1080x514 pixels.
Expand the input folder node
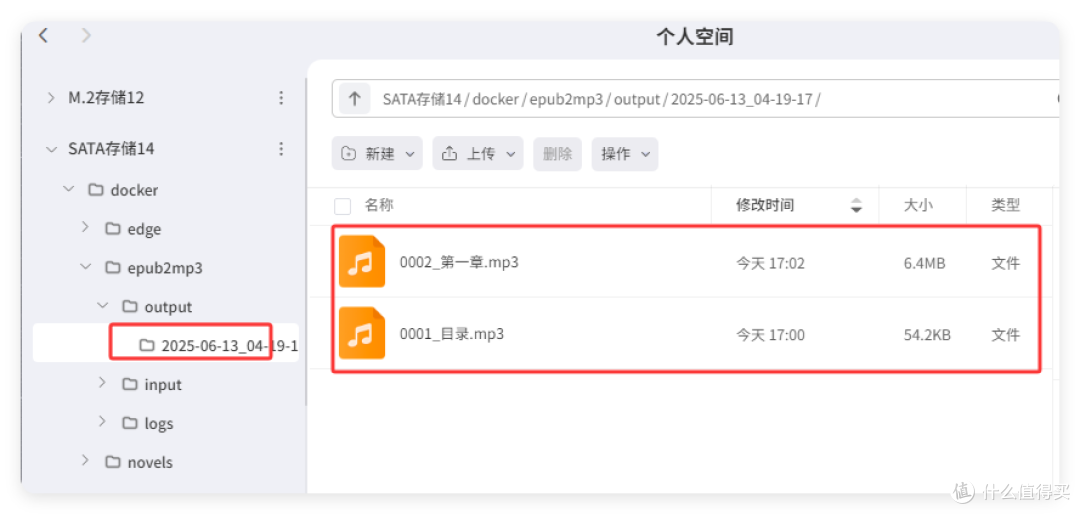(x=102, y=383)
